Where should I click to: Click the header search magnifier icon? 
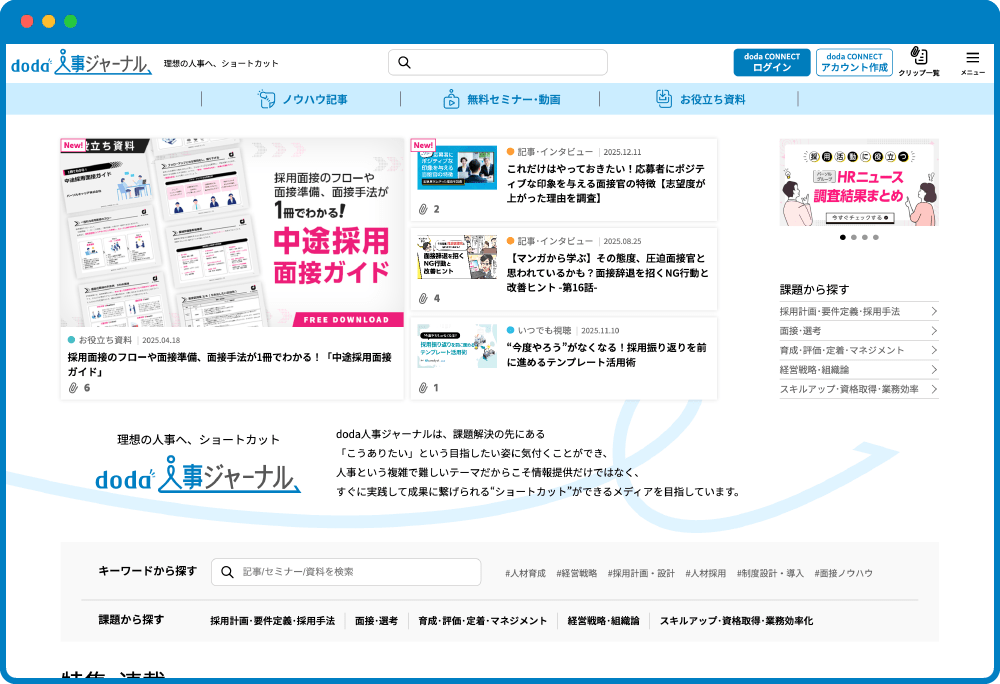(x=405, y=63)
